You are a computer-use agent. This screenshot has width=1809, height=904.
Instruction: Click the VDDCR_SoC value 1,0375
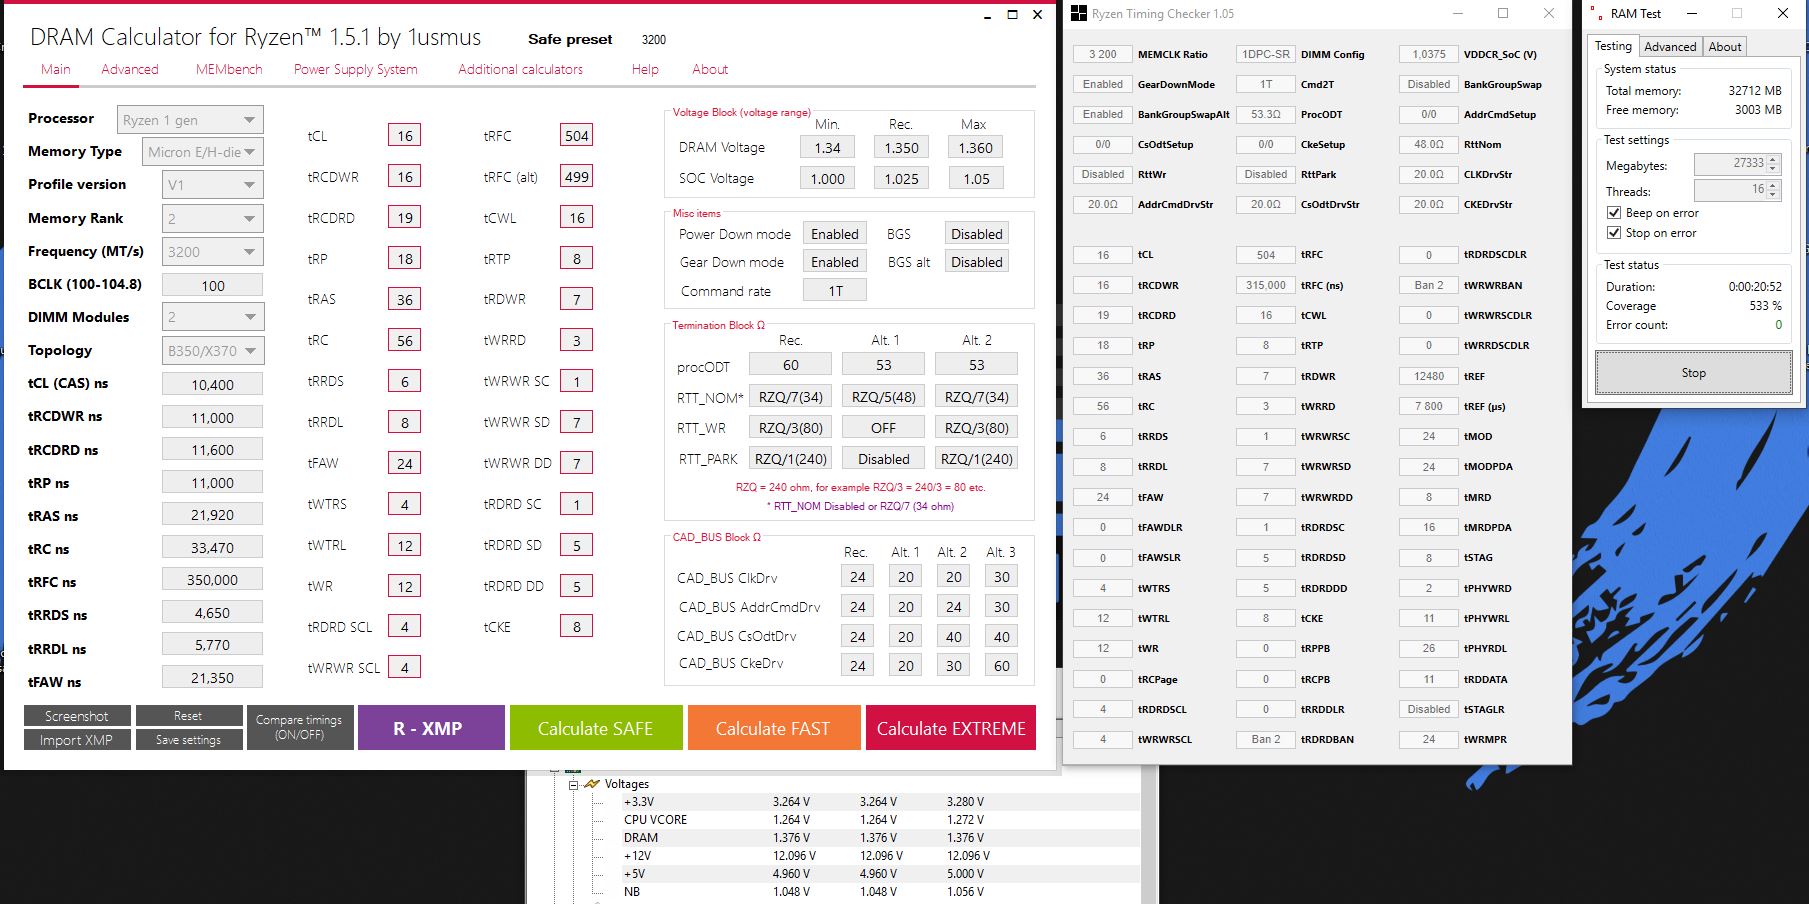pos(1429,54)
